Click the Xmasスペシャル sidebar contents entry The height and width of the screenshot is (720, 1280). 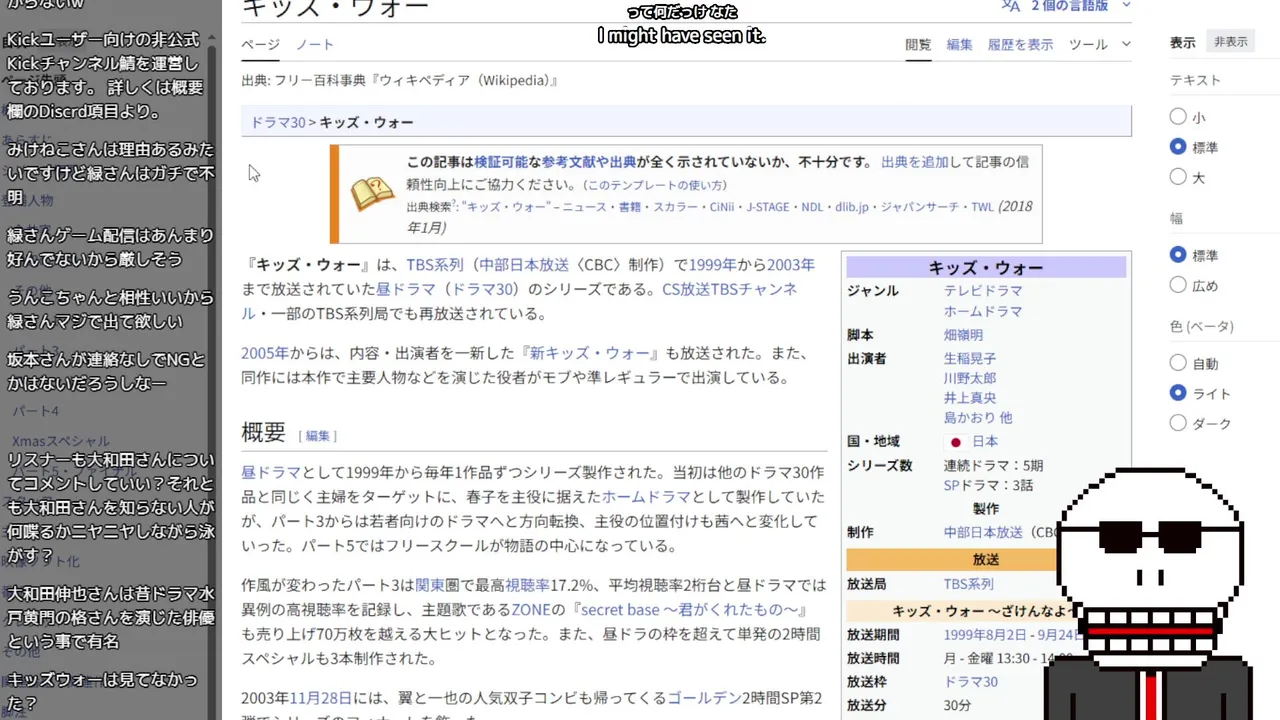click(61, 441)
